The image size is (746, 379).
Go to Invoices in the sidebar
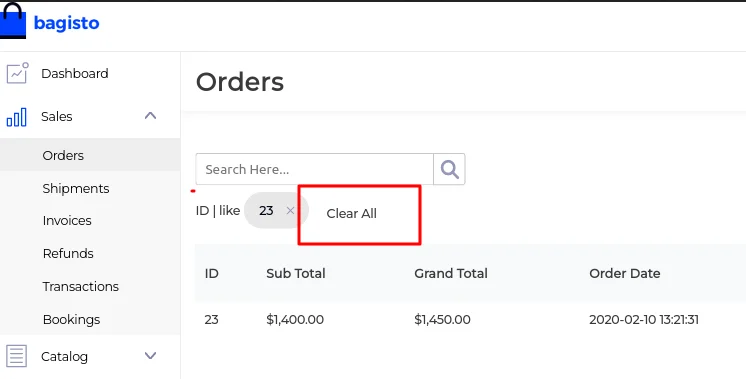[67, 221]
